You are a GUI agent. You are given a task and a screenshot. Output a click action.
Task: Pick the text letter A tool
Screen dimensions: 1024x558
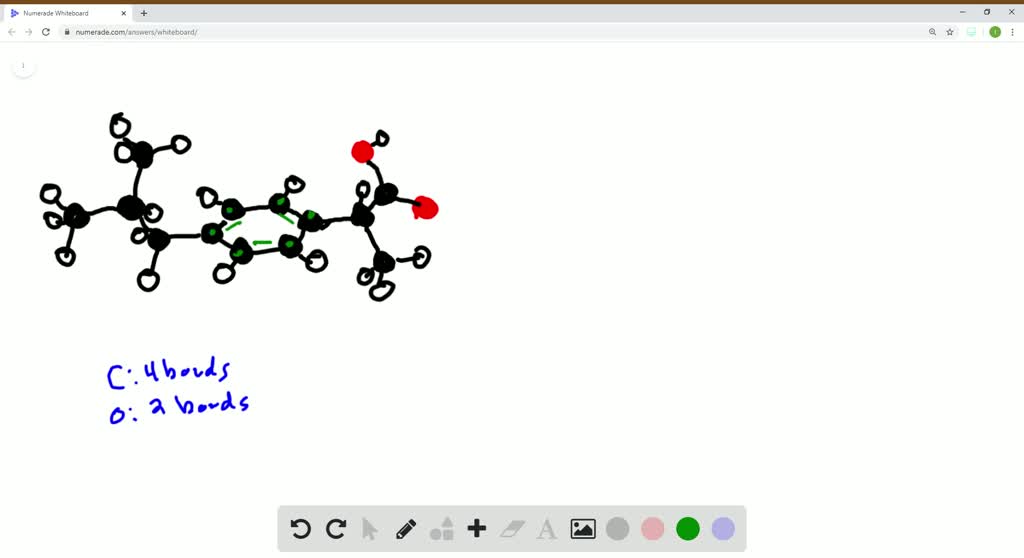[x=547, y=529]
